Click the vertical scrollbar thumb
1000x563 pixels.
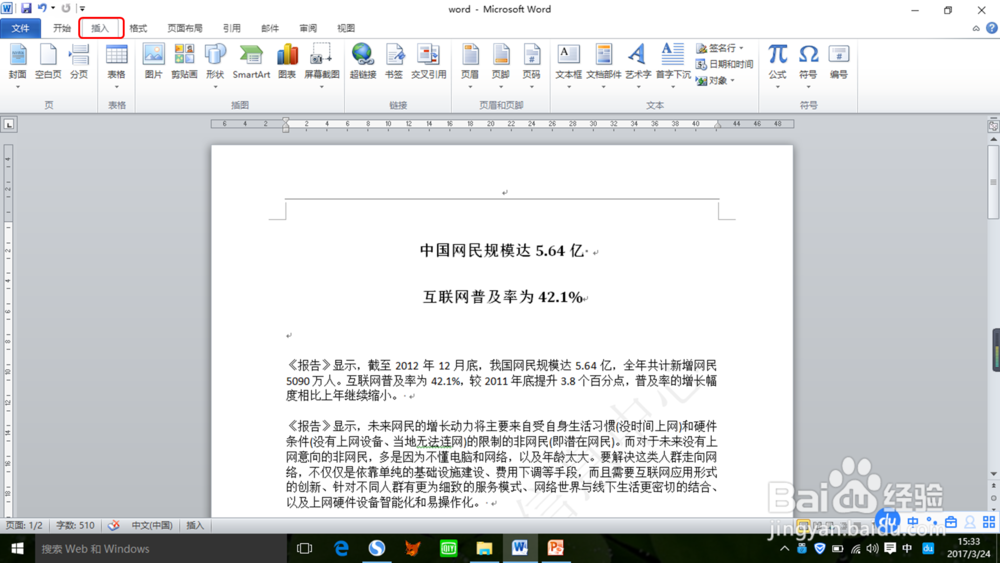coord(993,182)
